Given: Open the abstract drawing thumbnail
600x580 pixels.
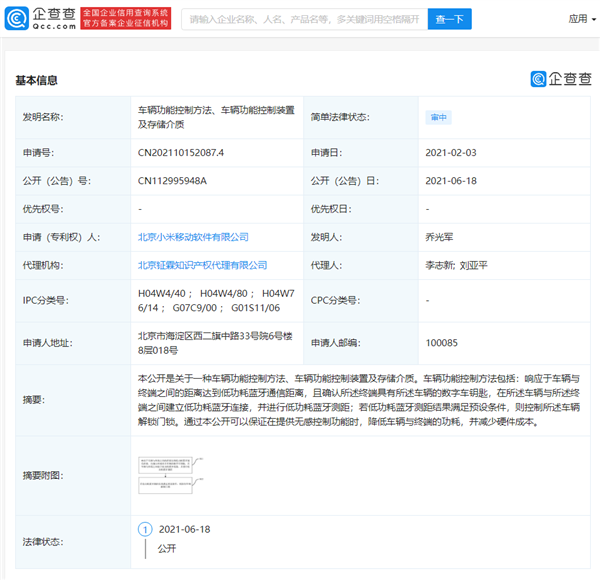Looking at the screenshot, I should pos(171,475).
